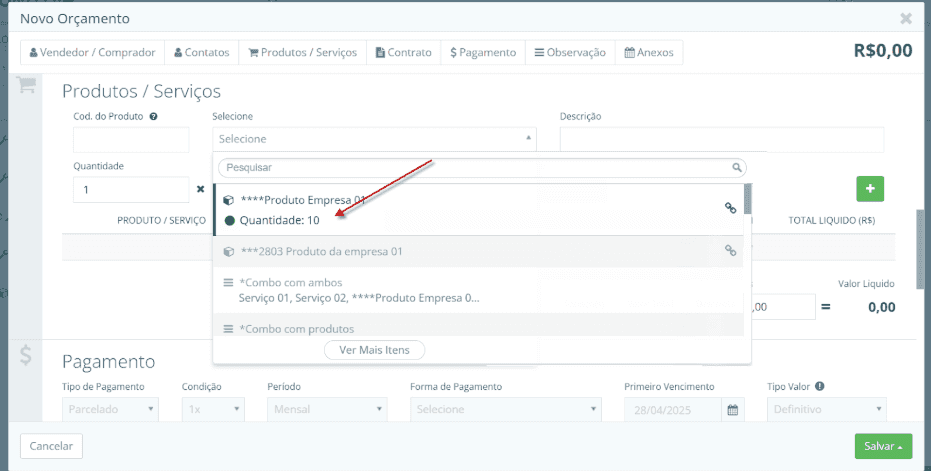
Task: Click the PRODUTO / SERVIÇO column header
Action: pyautogui.click(x=162, y=220)
